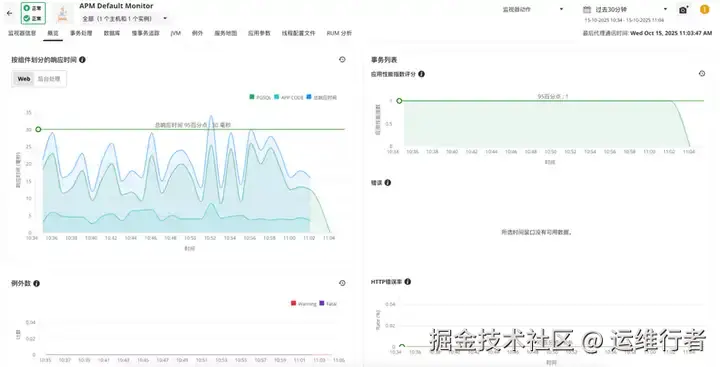Switch to the 后台处理 toggle option

tap(49, 79)
